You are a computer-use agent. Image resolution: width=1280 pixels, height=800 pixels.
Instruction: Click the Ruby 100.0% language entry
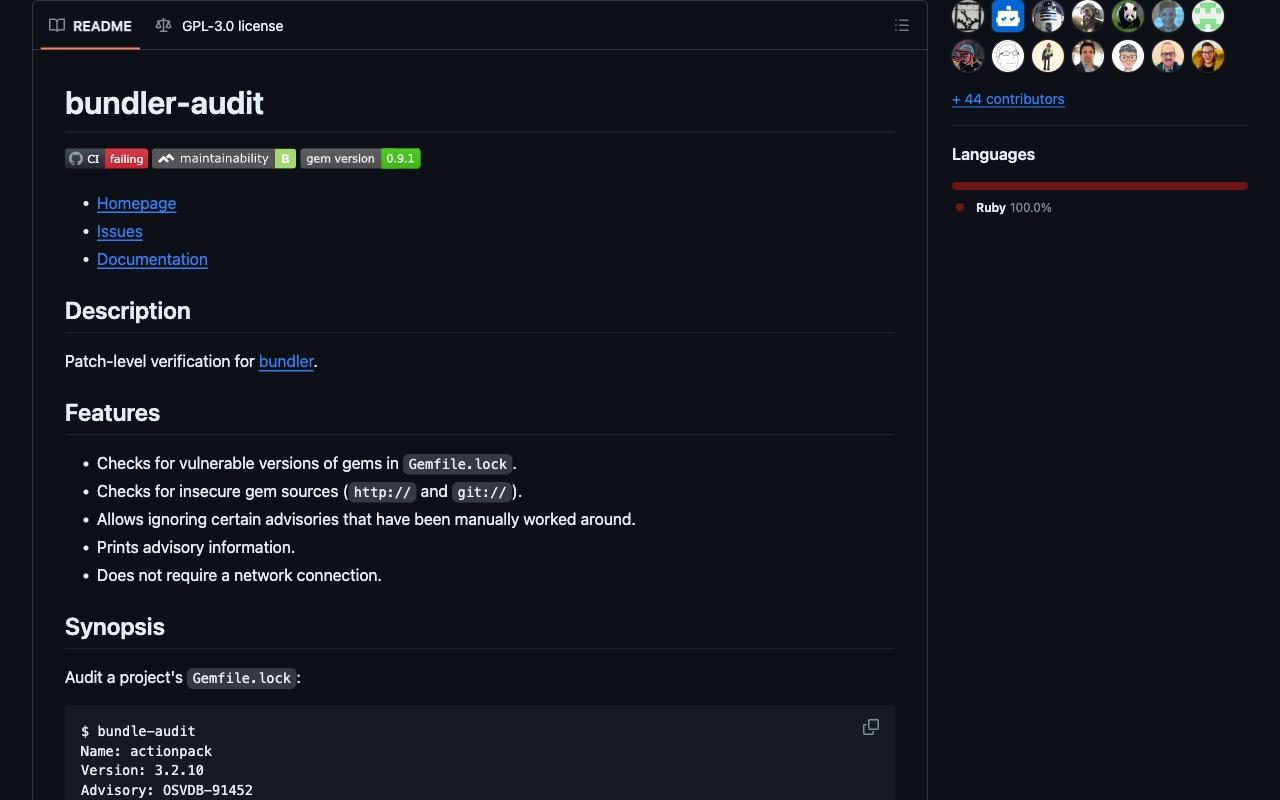1004,207
